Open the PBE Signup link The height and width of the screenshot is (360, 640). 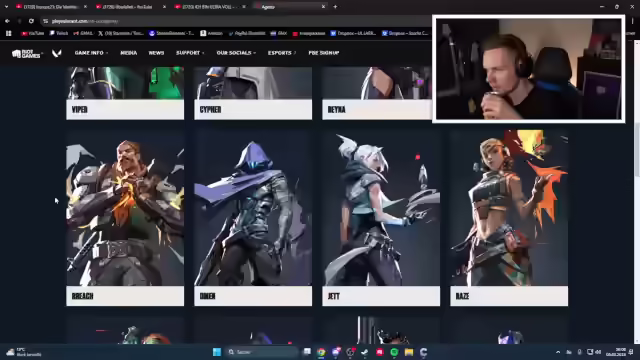point(324,53)
